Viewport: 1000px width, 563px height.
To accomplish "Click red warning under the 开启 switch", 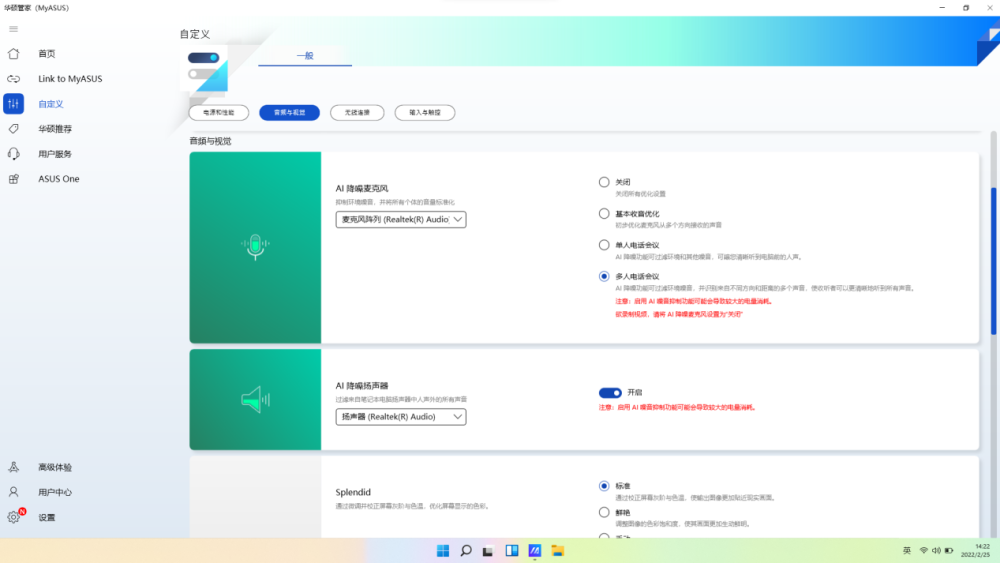I will click(677, 407).
